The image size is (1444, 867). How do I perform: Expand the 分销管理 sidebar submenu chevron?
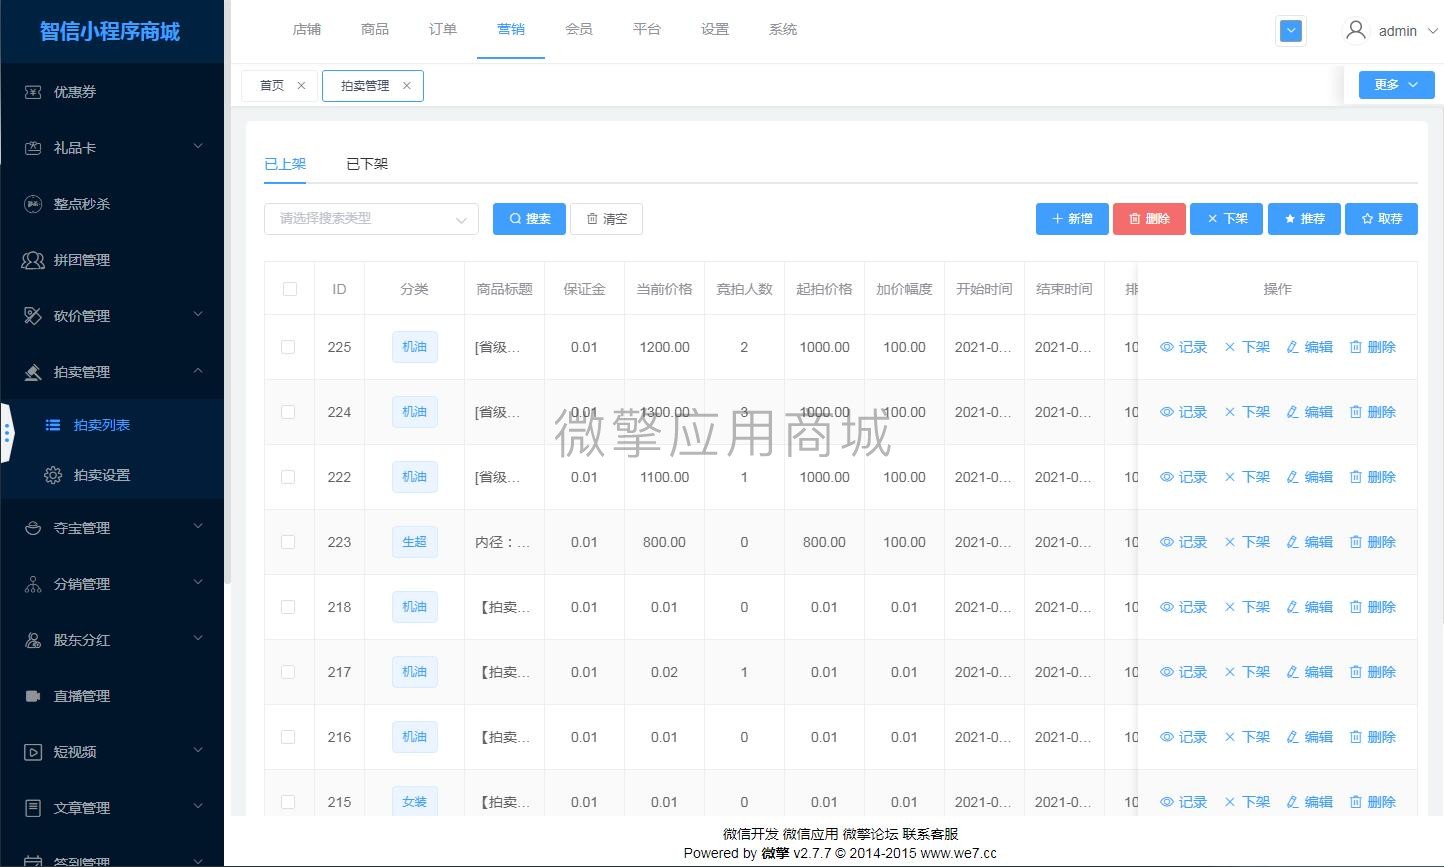pyautogui.click(x=198, y=583)
